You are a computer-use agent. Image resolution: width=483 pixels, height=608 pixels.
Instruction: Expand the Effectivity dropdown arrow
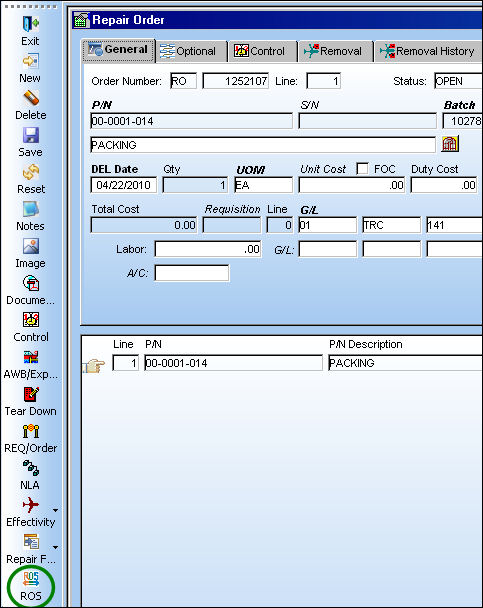(55, 510)
